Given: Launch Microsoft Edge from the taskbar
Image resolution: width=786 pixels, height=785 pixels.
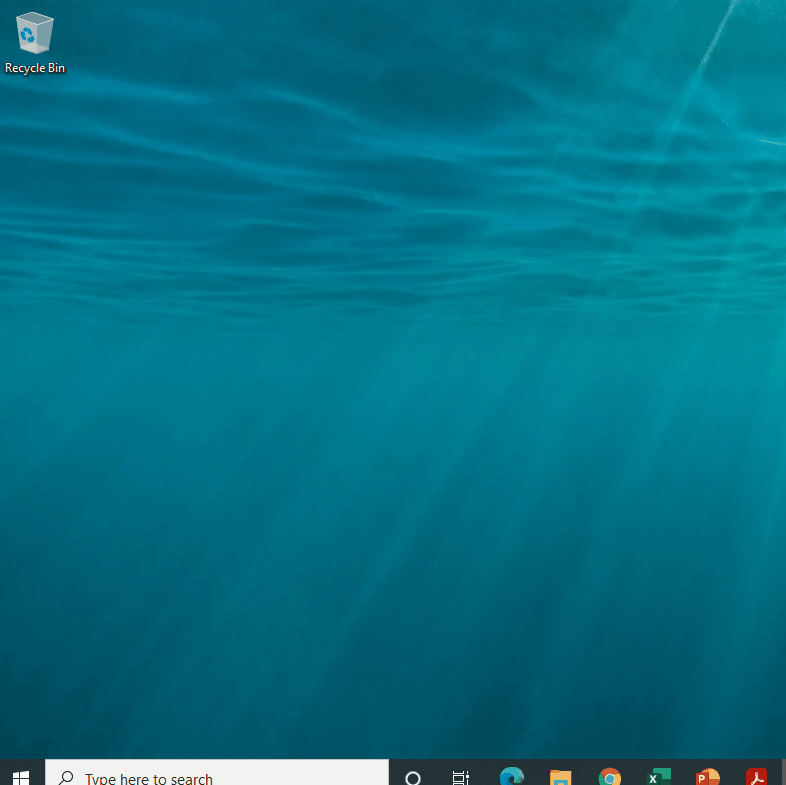Looking at the screenshot, I should point(512,776).
